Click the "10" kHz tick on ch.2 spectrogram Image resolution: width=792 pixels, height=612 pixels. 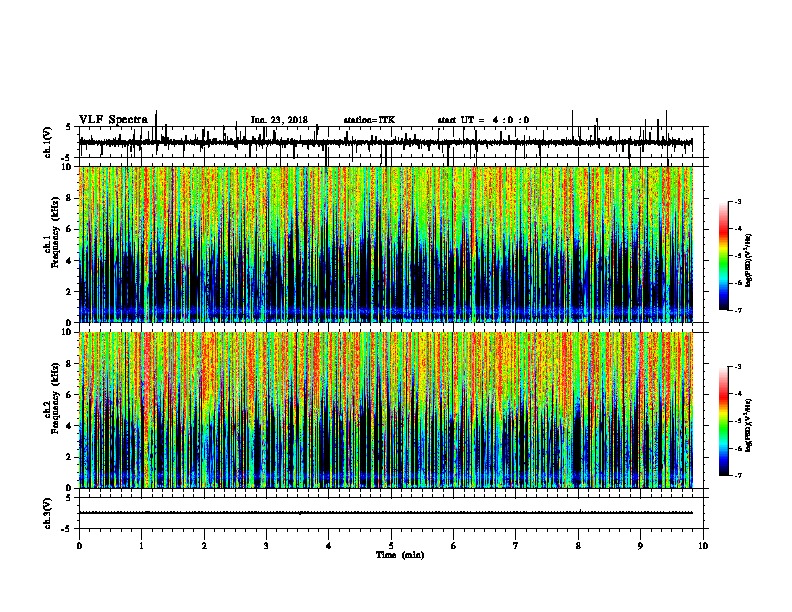point(68,332)
